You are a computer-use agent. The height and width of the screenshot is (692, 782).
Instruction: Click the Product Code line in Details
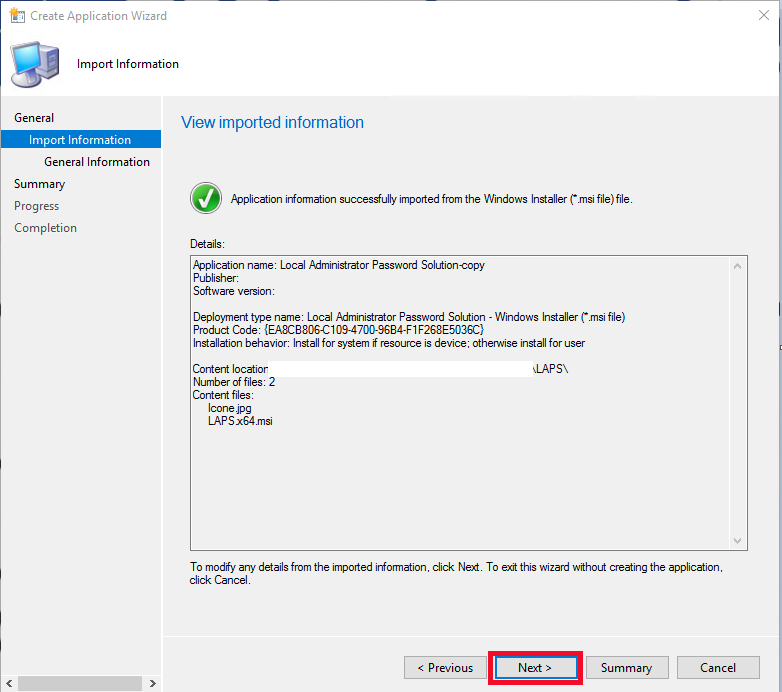pos(338,330)
